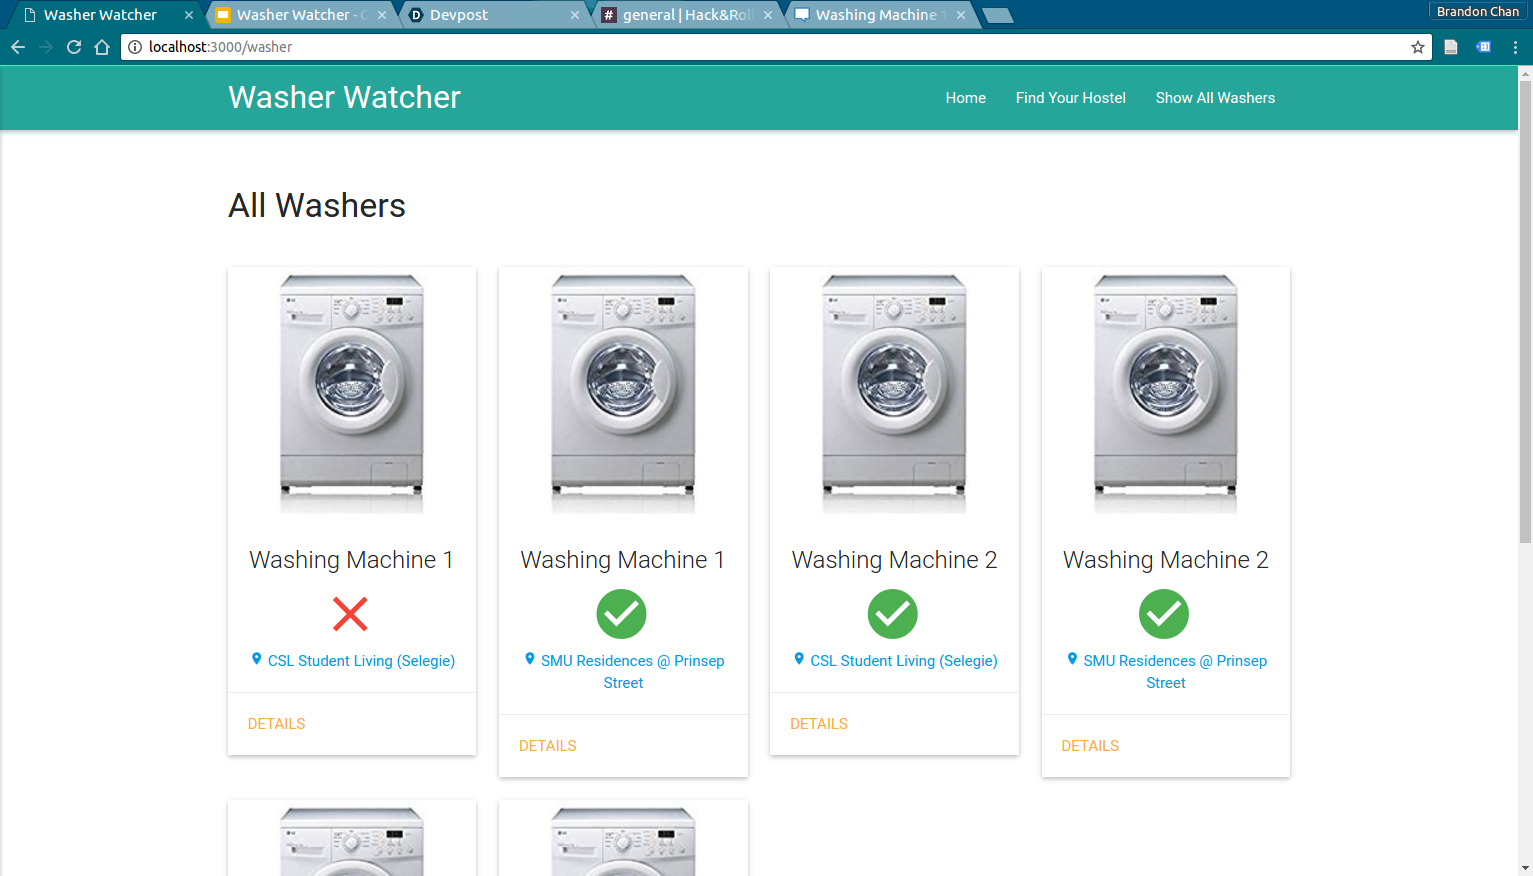Click the Brandon Chan profile button
This screenshot has width=1533, height=876.
(x=1478, y=11)
